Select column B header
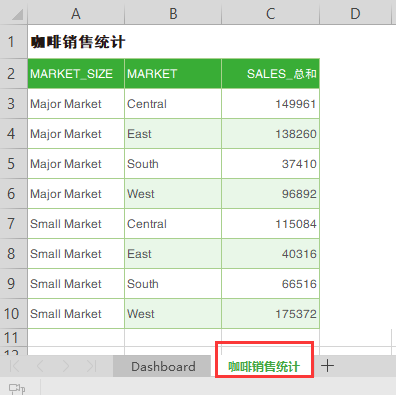The image size is (396, 395). (x=173, y=14)
